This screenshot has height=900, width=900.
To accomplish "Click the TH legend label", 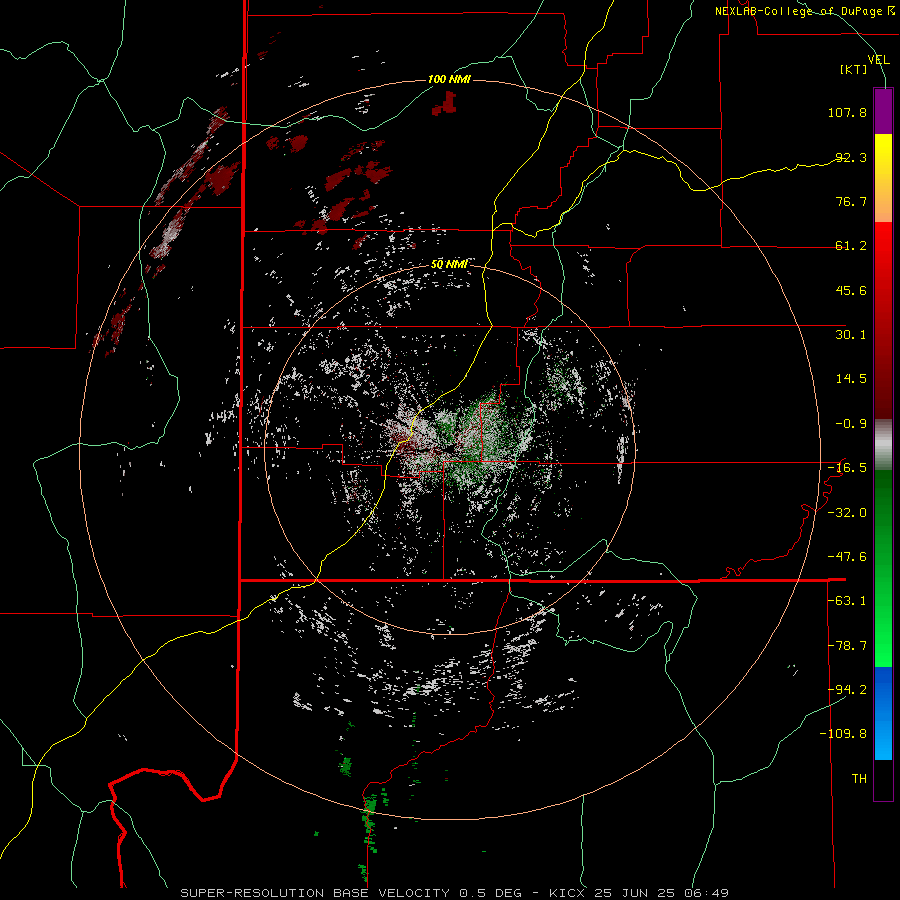I will point(859,779).
